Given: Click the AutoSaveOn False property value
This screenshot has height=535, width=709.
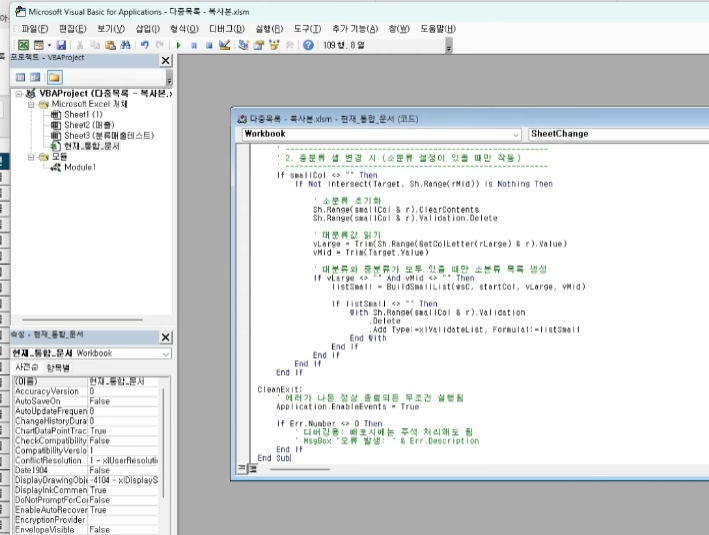Looking at the screenshot, I should click(x=123, y=401).
